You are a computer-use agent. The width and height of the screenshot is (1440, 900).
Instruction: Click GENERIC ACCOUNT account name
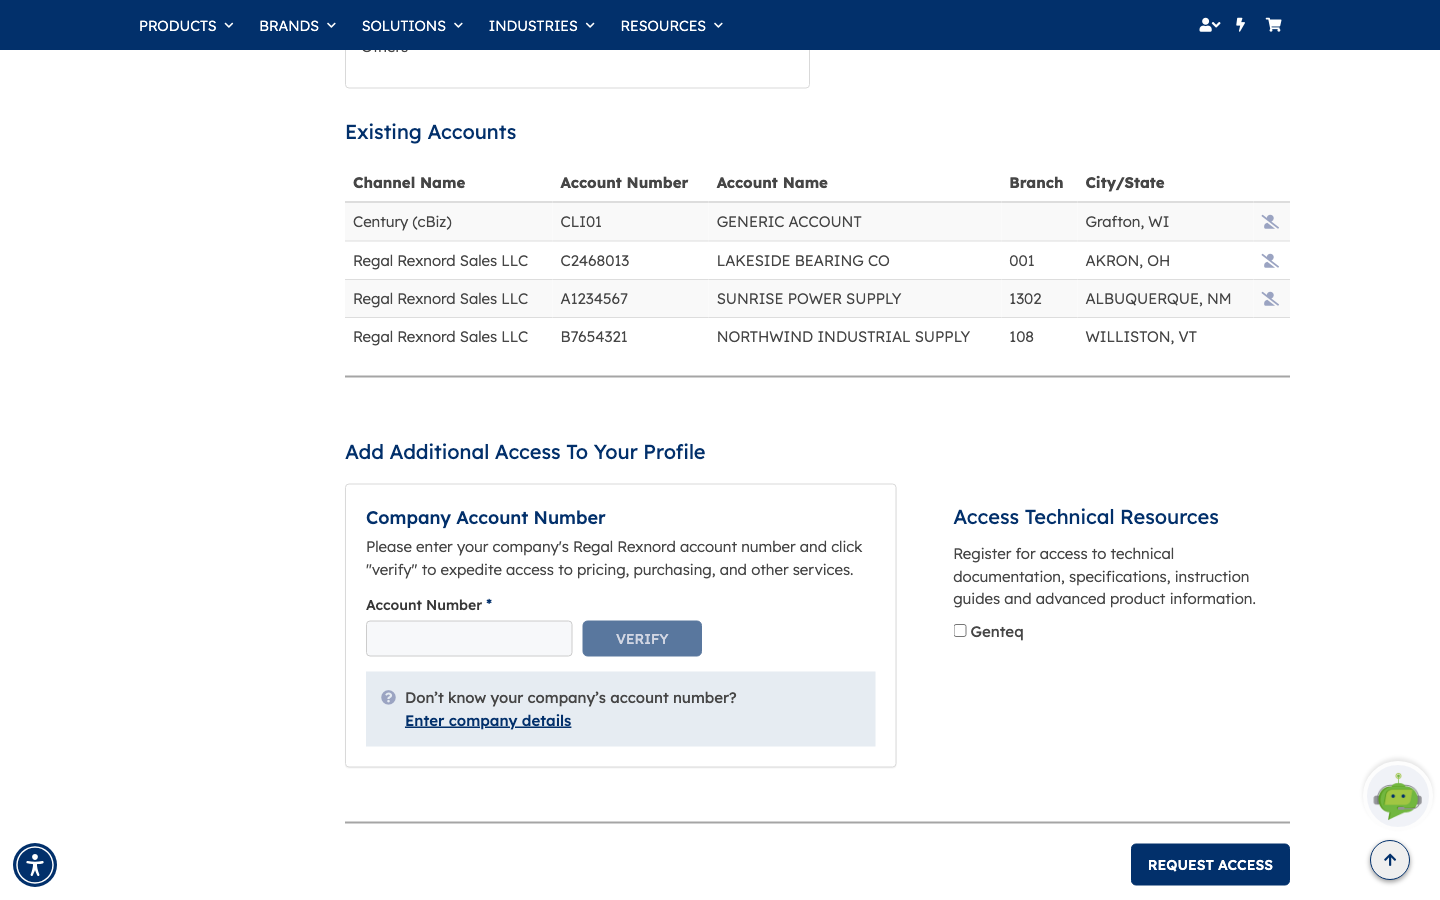click(789, 222)
